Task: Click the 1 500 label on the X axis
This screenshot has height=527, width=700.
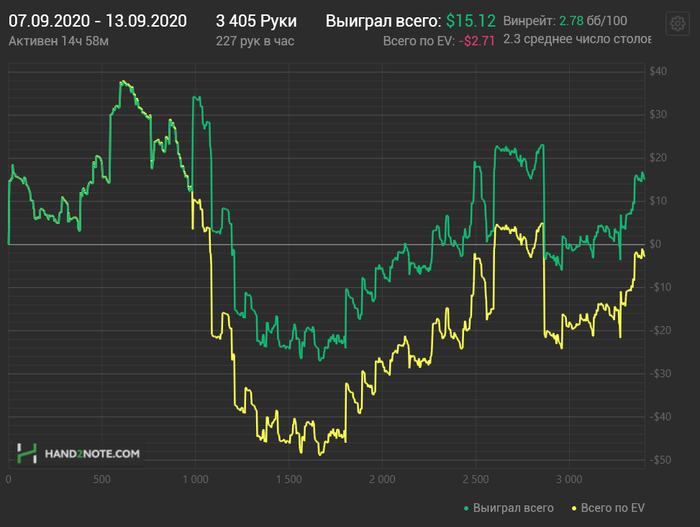Action: pyautogui.click(x=289, y=480)
